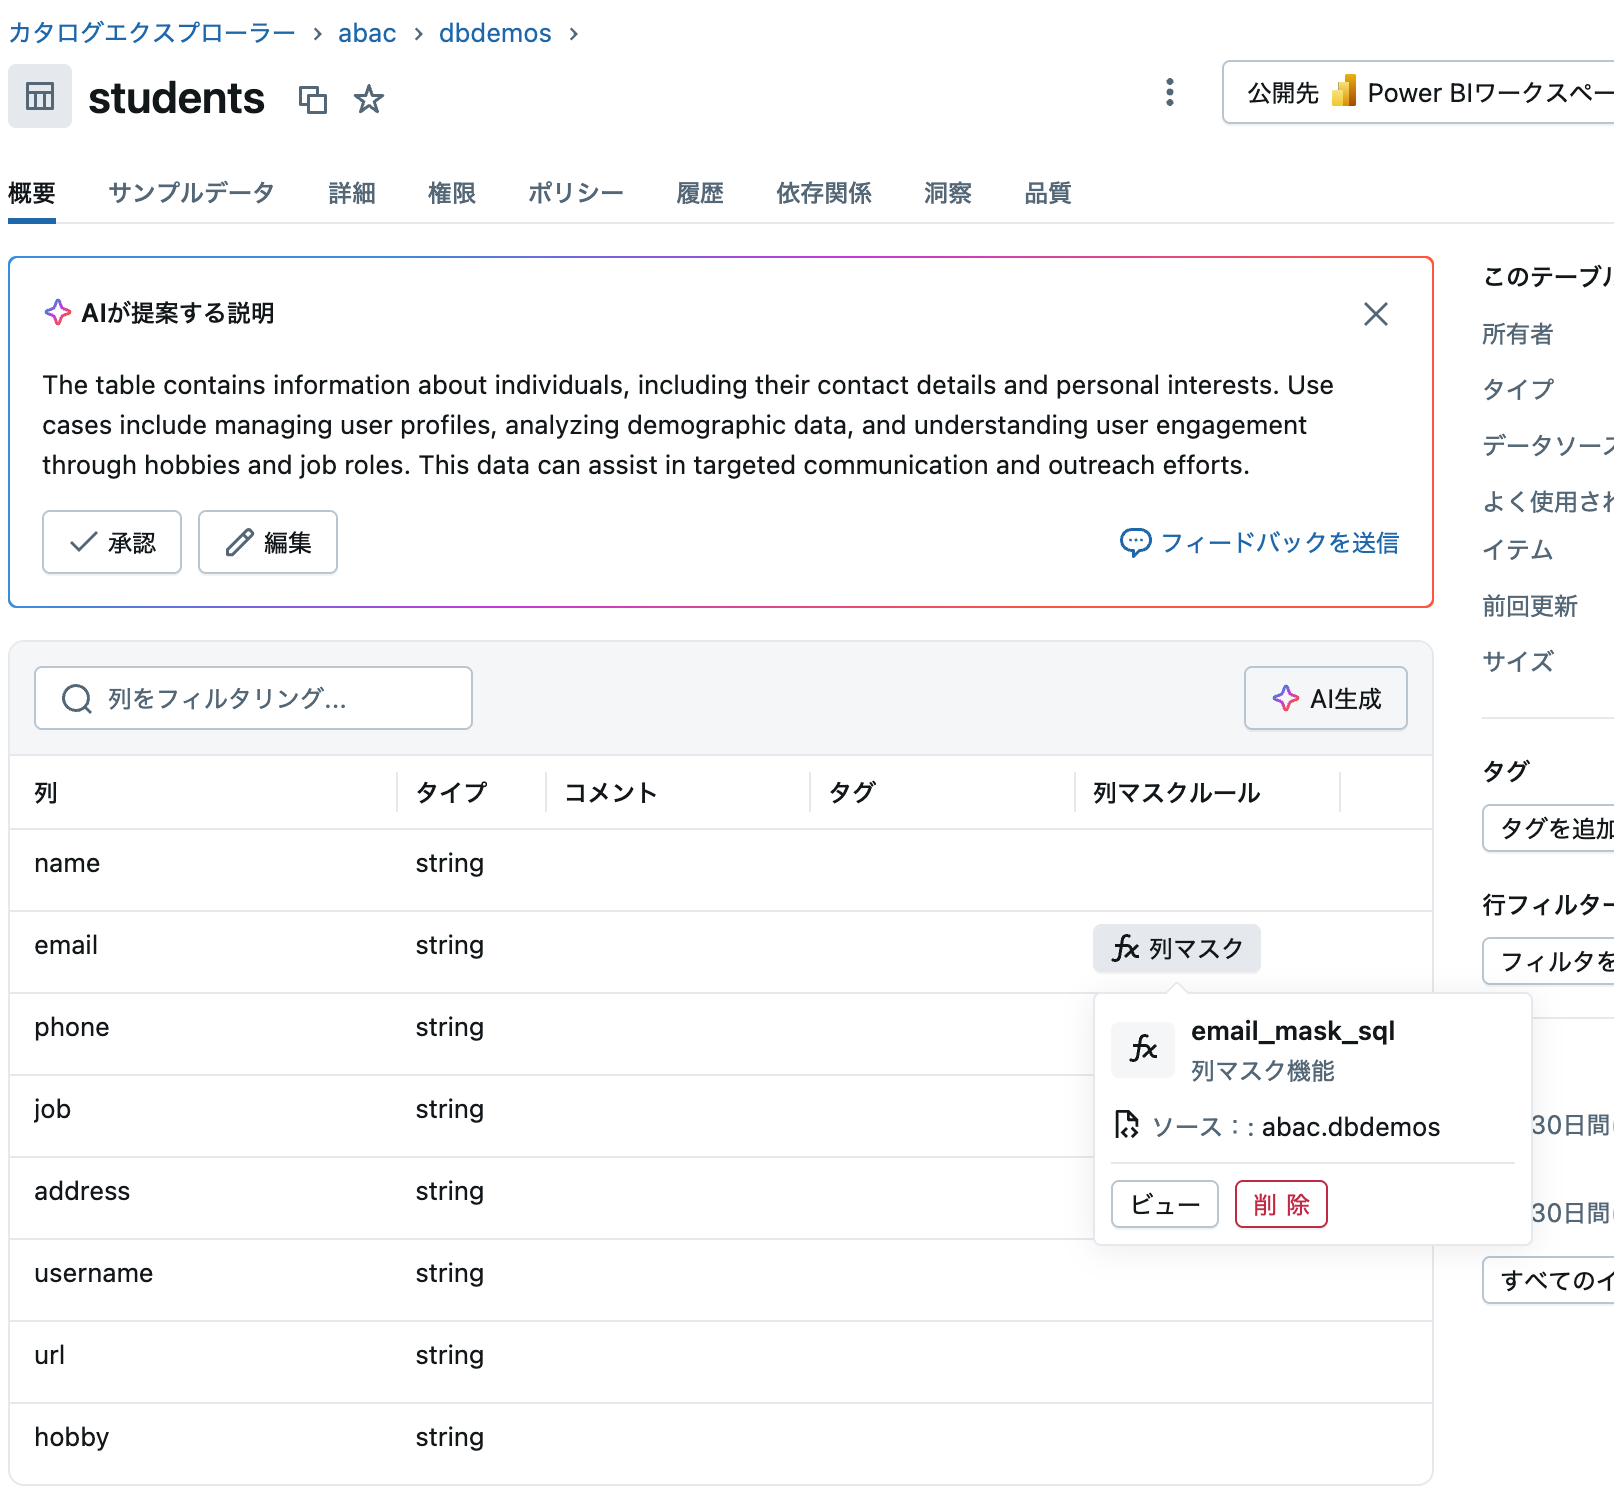Screen dimensions: 1614x1492
Task: Navigate to dbdemos via the breadcrumb
Action: (x=494, y=32)
